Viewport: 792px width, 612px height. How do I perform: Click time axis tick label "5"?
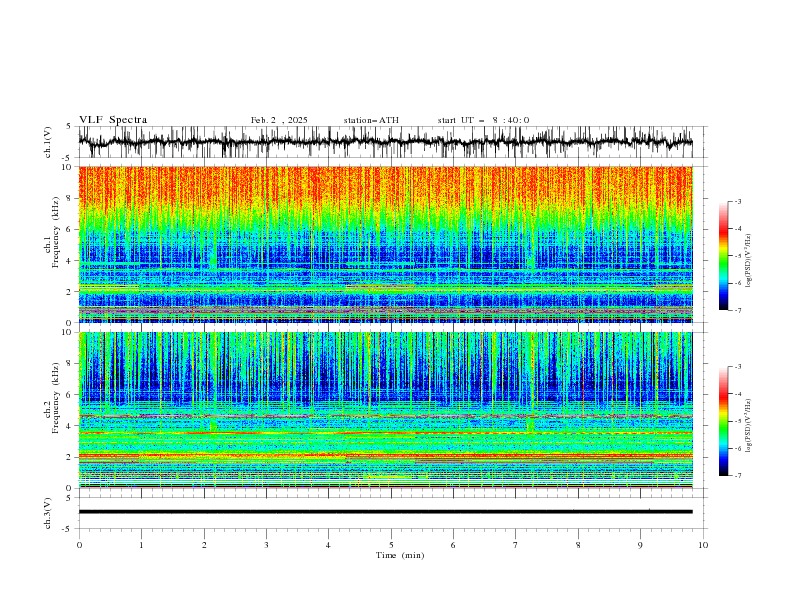pos(391,545)
